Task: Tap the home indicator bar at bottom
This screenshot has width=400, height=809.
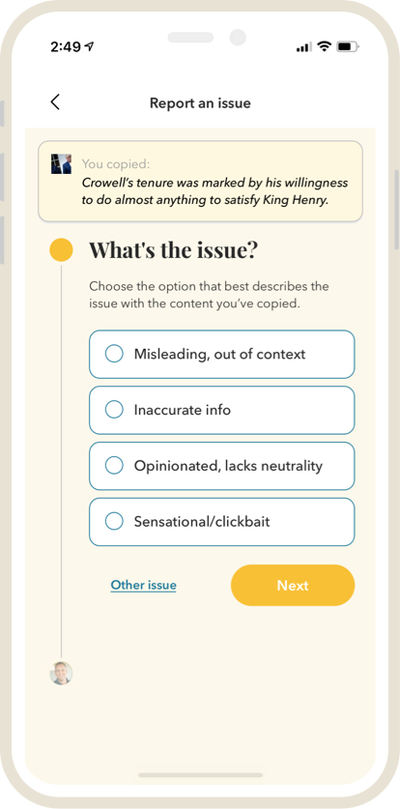Action: tap(200, 775)
